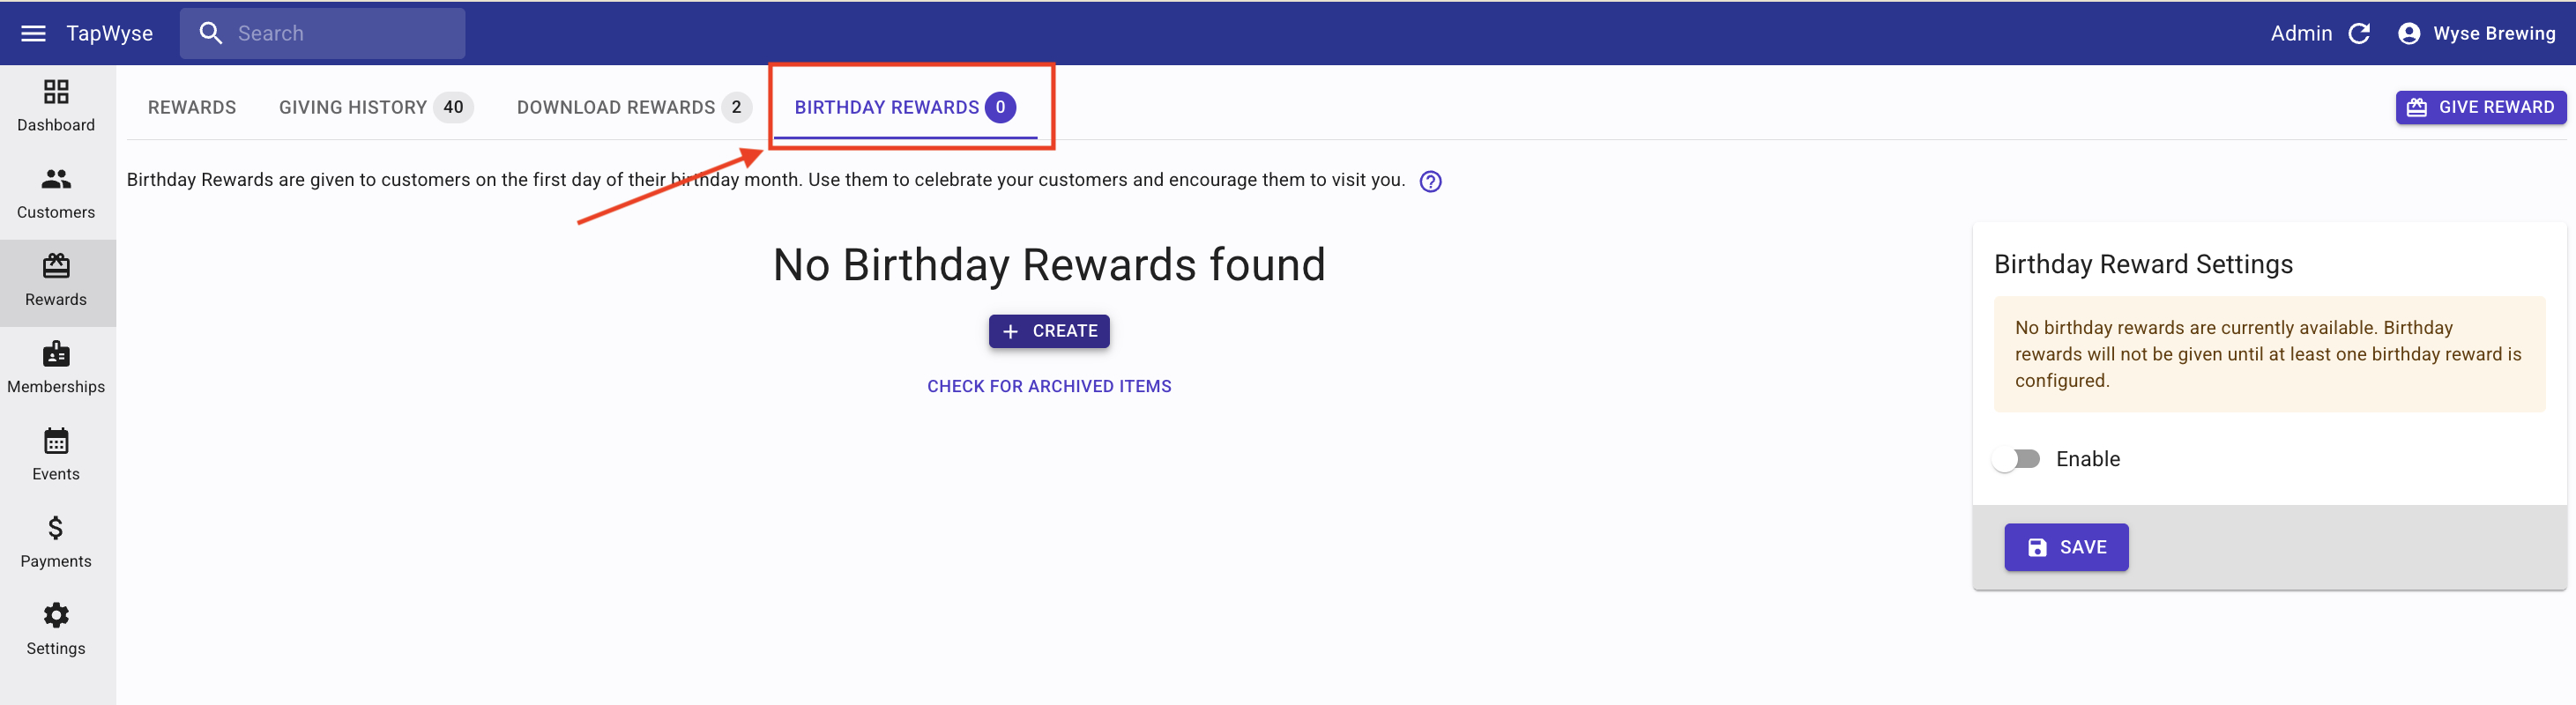
Task: Open the Events calendar icon
Action: (x=56, y=442)
